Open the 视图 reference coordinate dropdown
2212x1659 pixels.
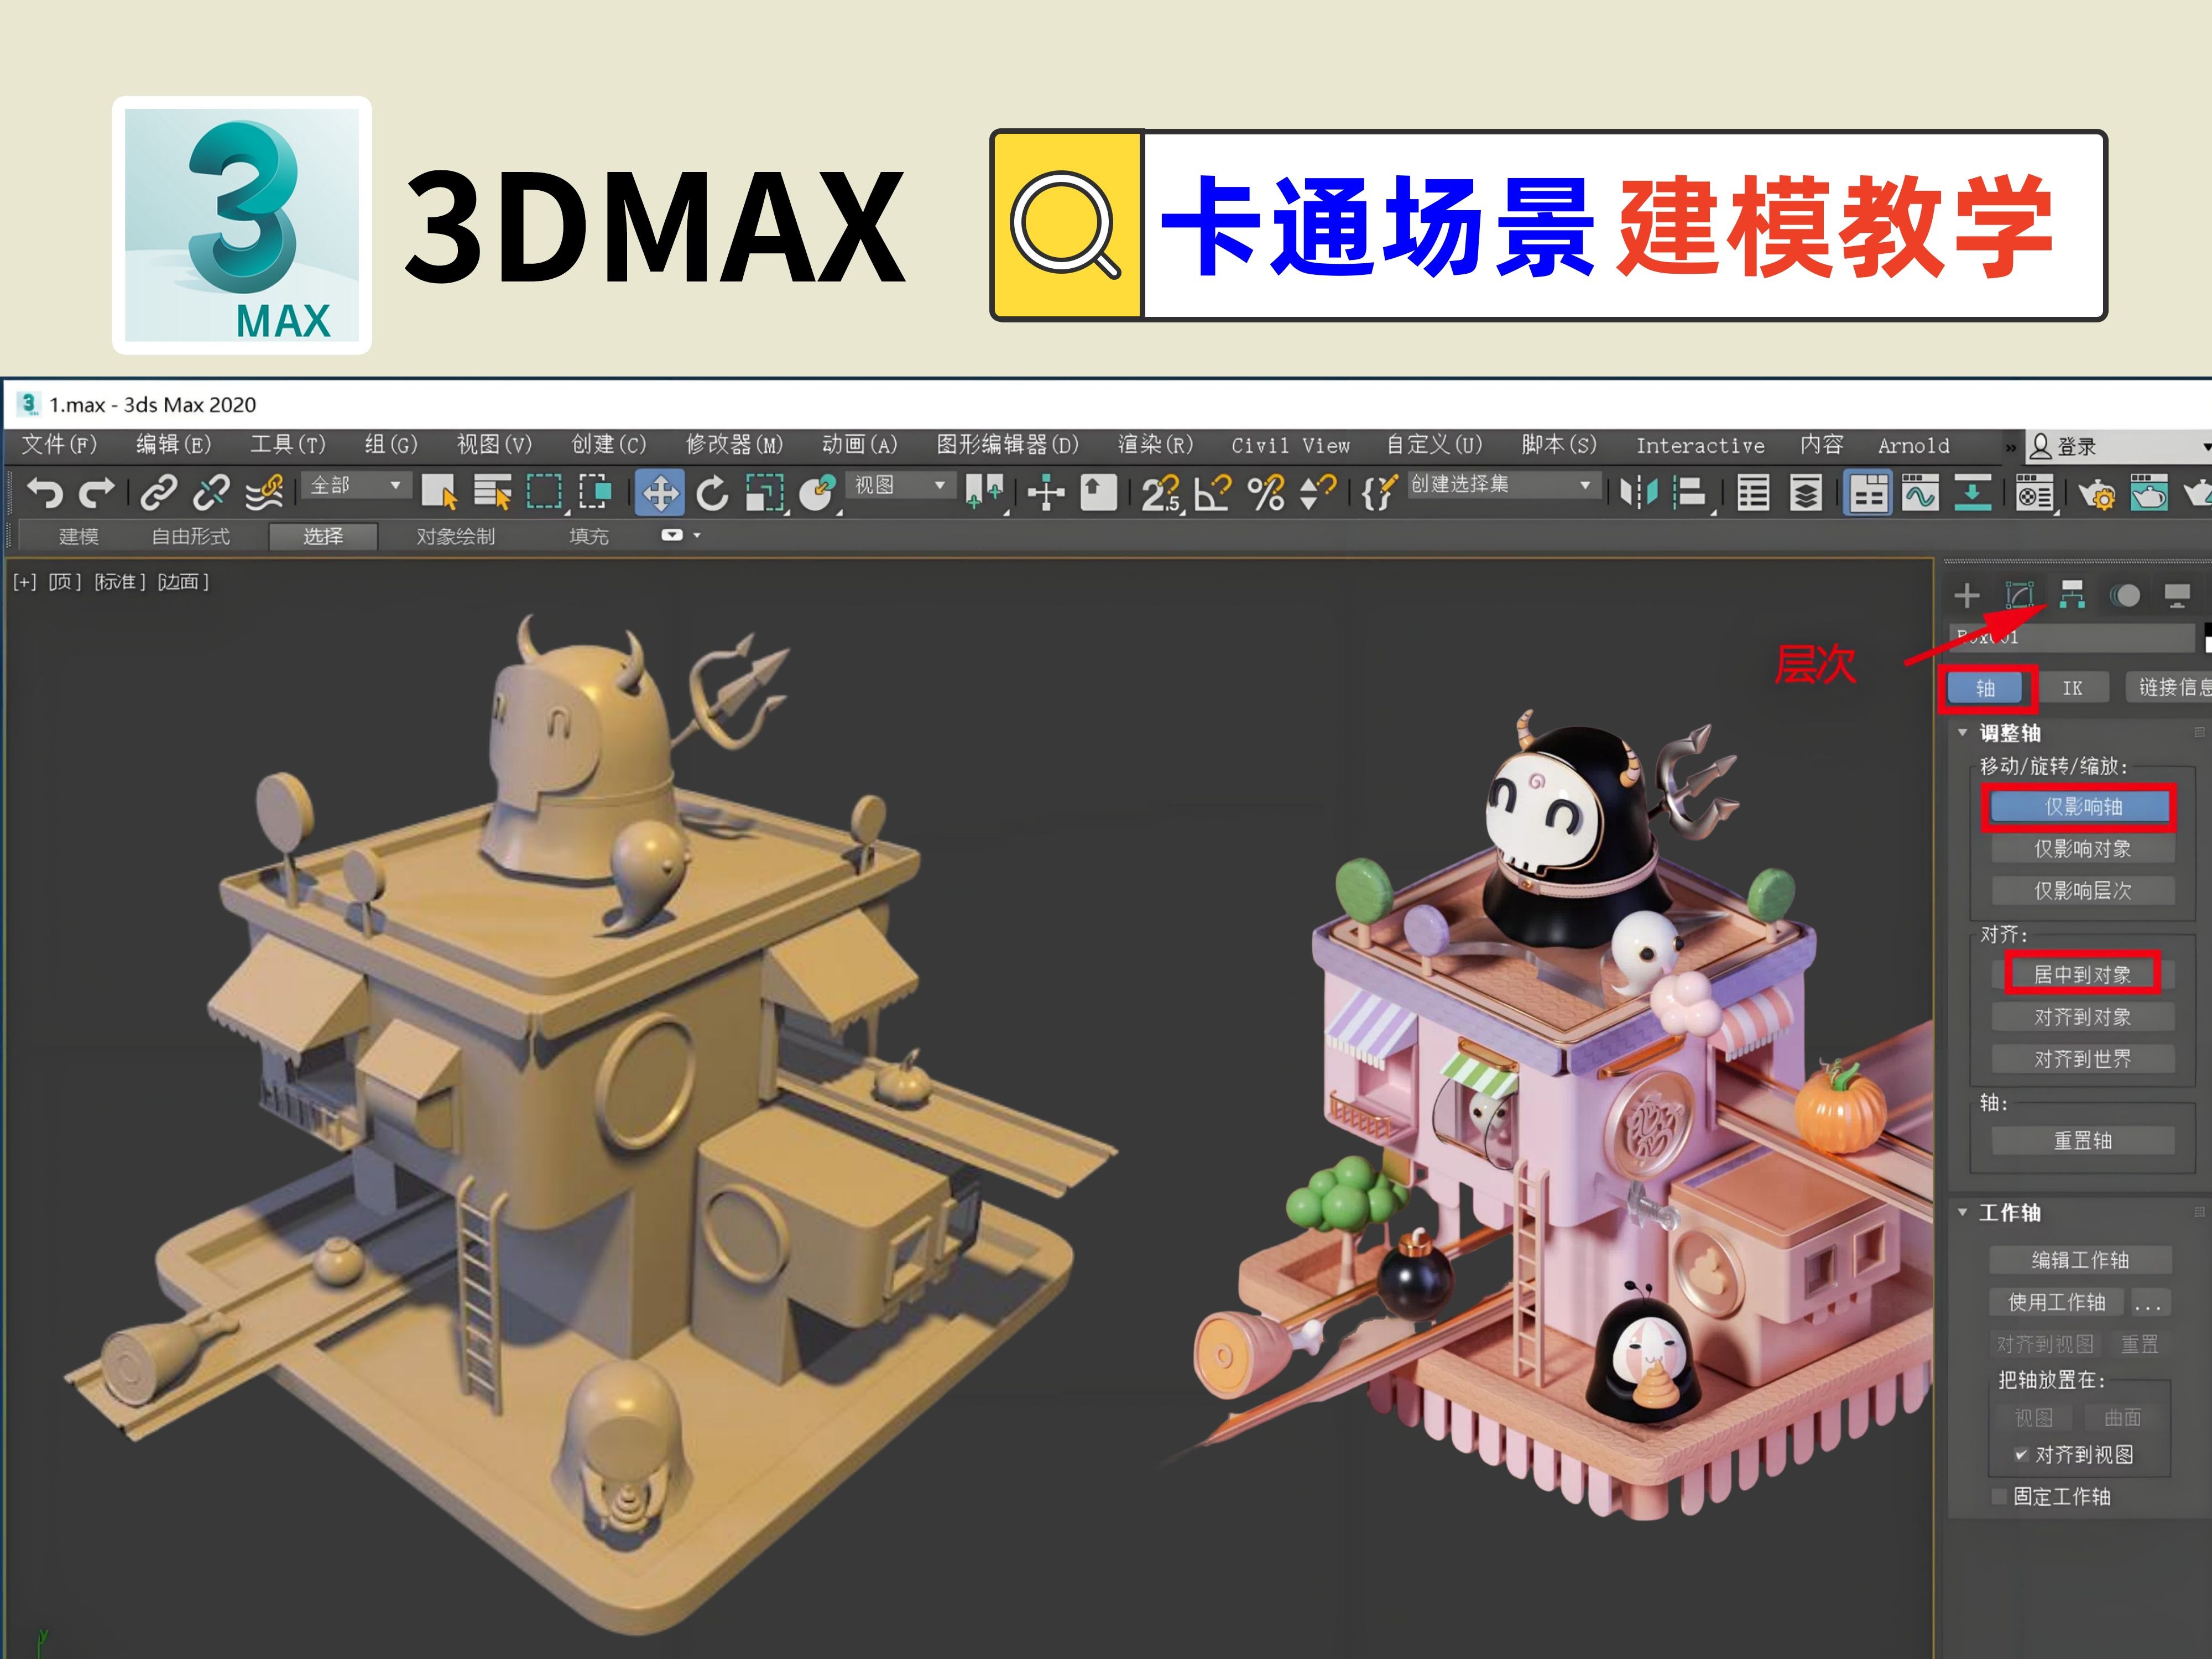pos(900,485)
